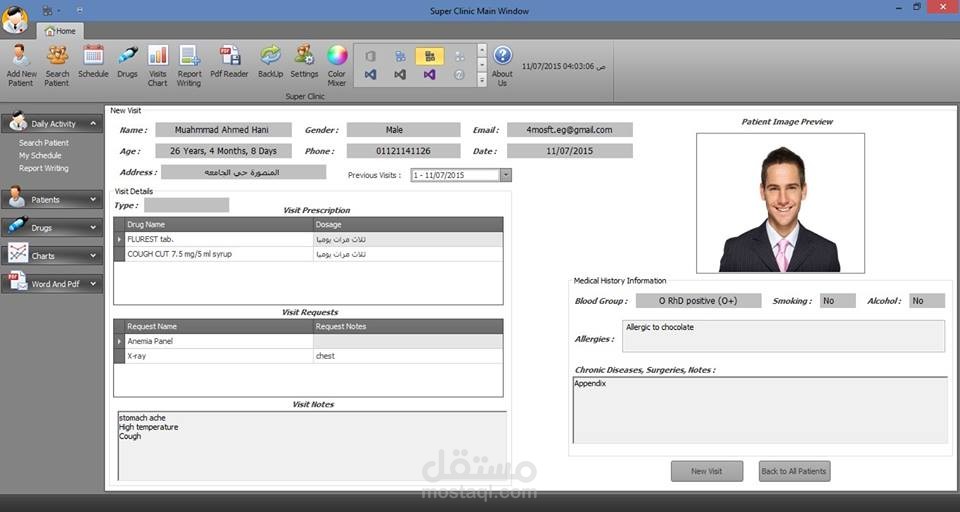This screenshot has width=960, height=512.
Task: Click the Gender field showing Male
Action: [403, 130]
